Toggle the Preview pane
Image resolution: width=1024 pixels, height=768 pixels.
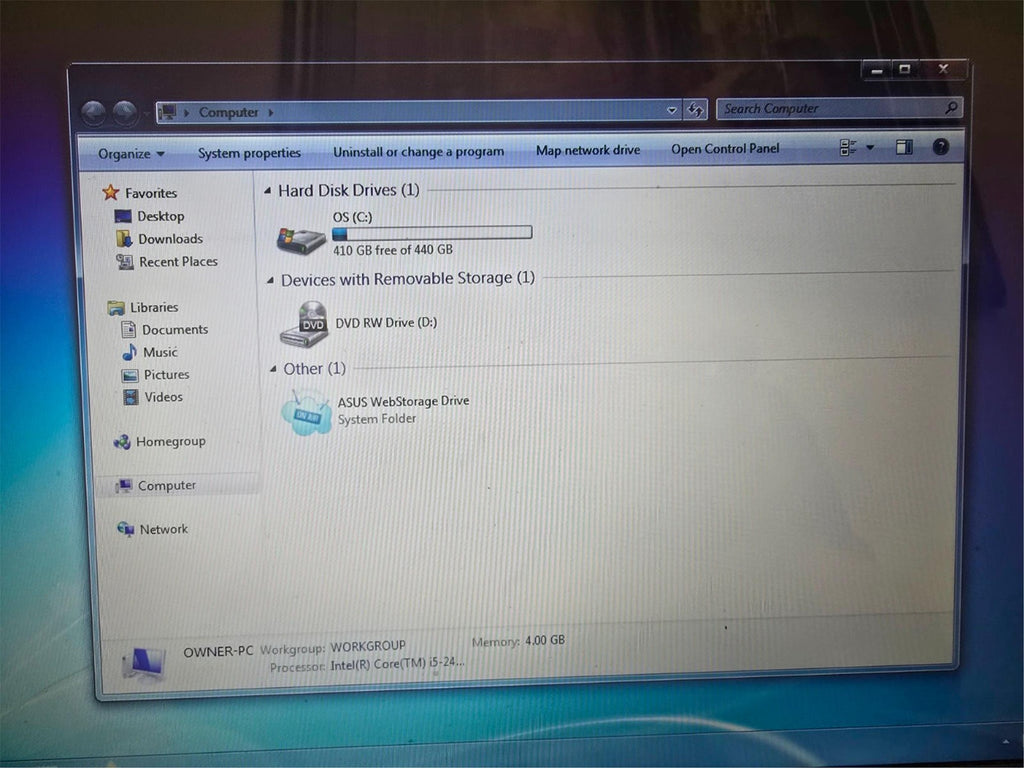(x=903, y=146)
